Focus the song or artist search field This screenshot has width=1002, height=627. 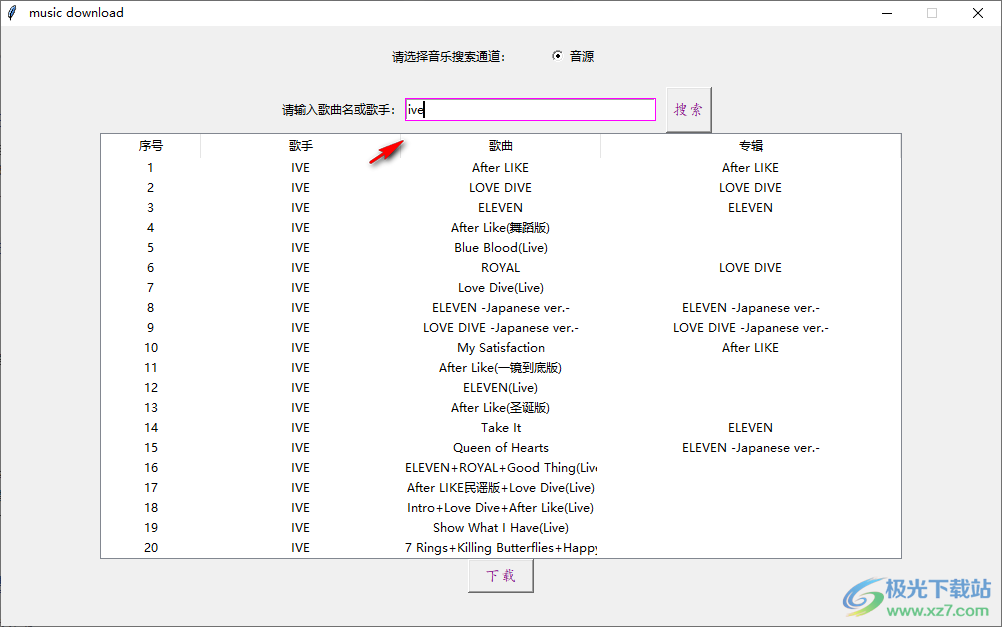coord(530,110)
